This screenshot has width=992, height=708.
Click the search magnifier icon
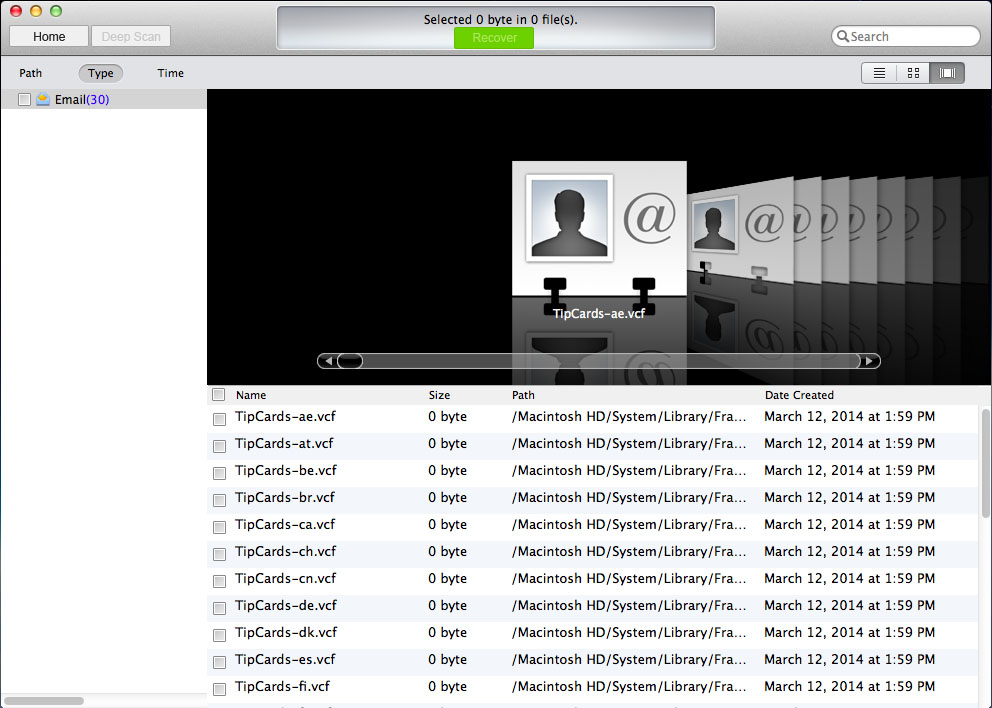coord(843,37)
